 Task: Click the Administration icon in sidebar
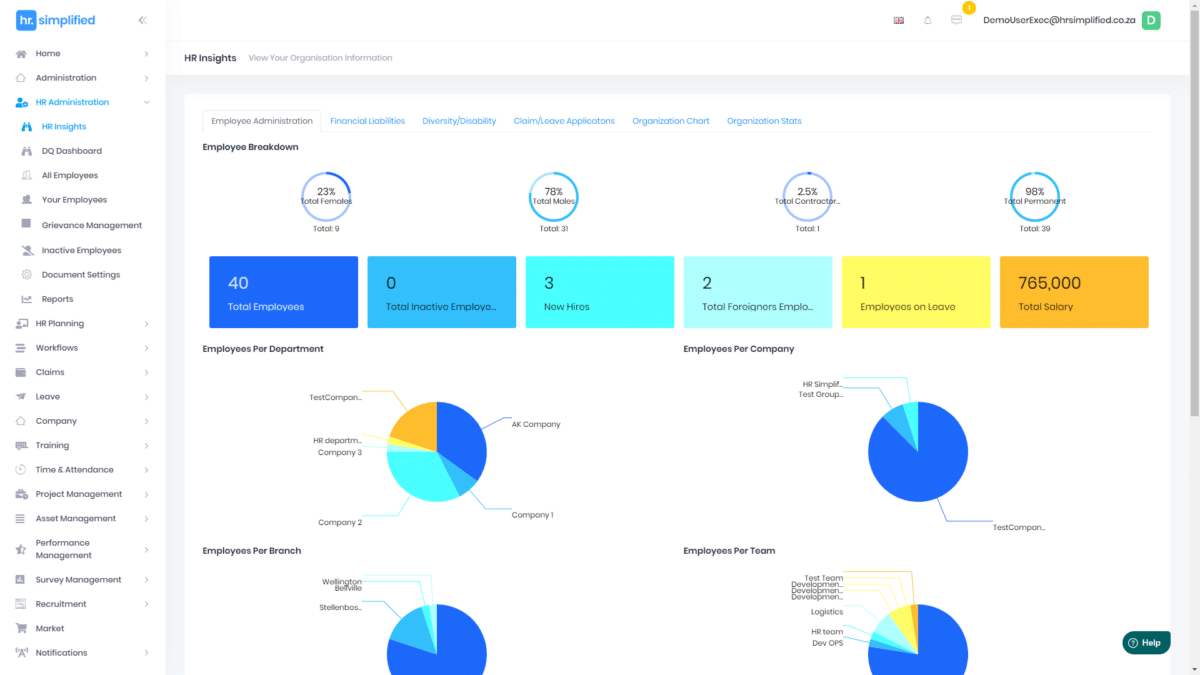pyautogui.click(x=21, y=78)
